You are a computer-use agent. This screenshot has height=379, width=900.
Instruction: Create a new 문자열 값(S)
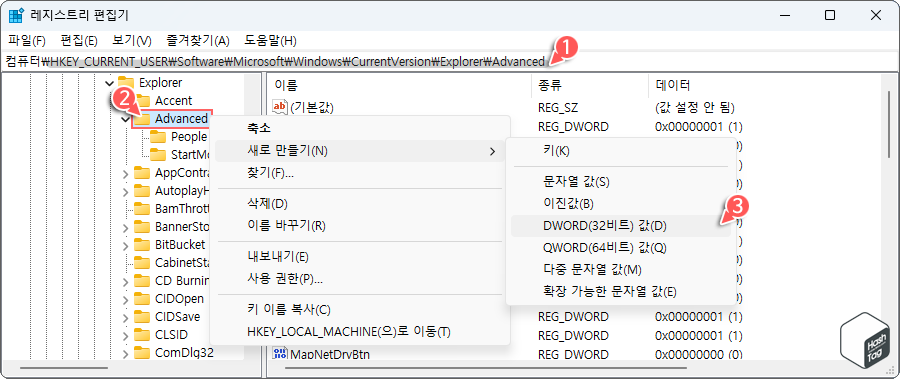click(x=620, y=182)
